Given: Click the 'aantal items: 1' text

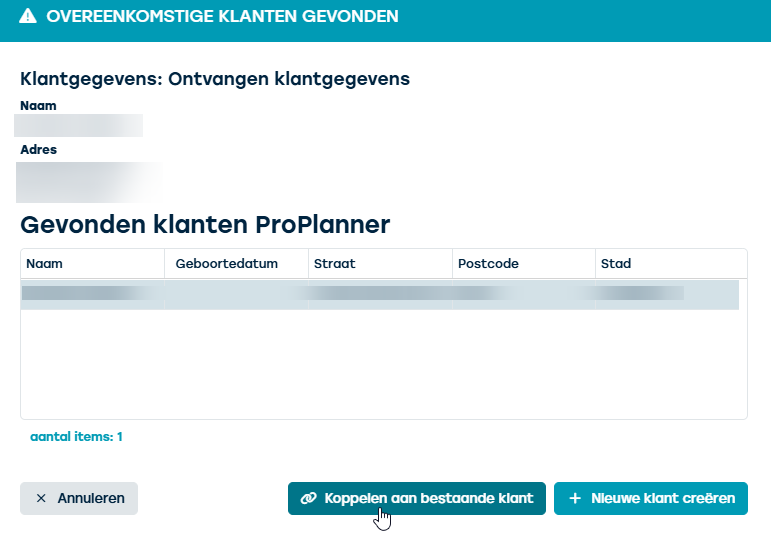Looking at the screenshot, I should (76, 437).
